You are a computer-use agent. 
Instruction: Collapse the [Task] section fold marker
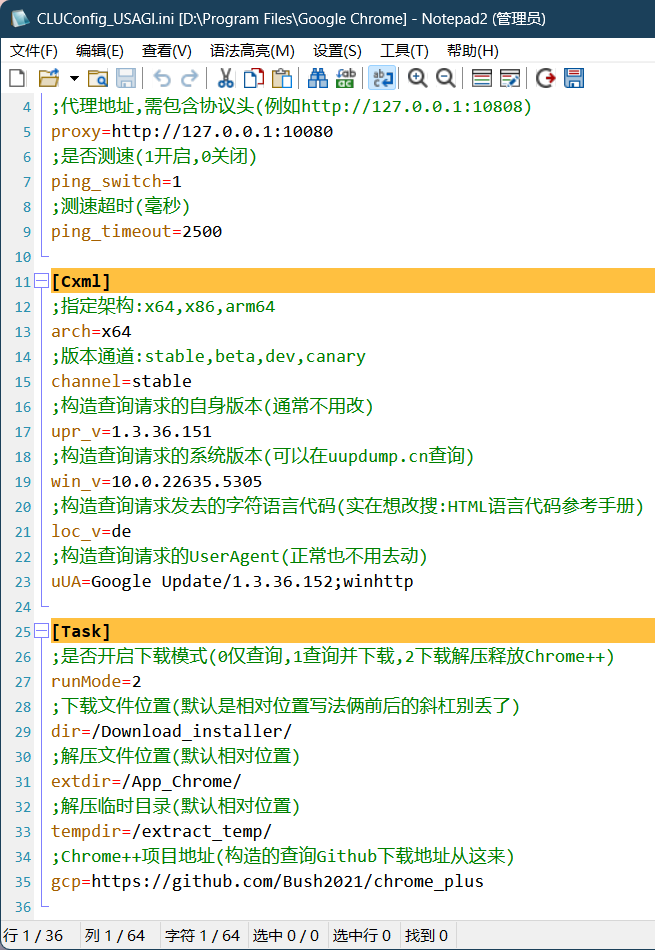pyautogui.click(x=40, y=631)
